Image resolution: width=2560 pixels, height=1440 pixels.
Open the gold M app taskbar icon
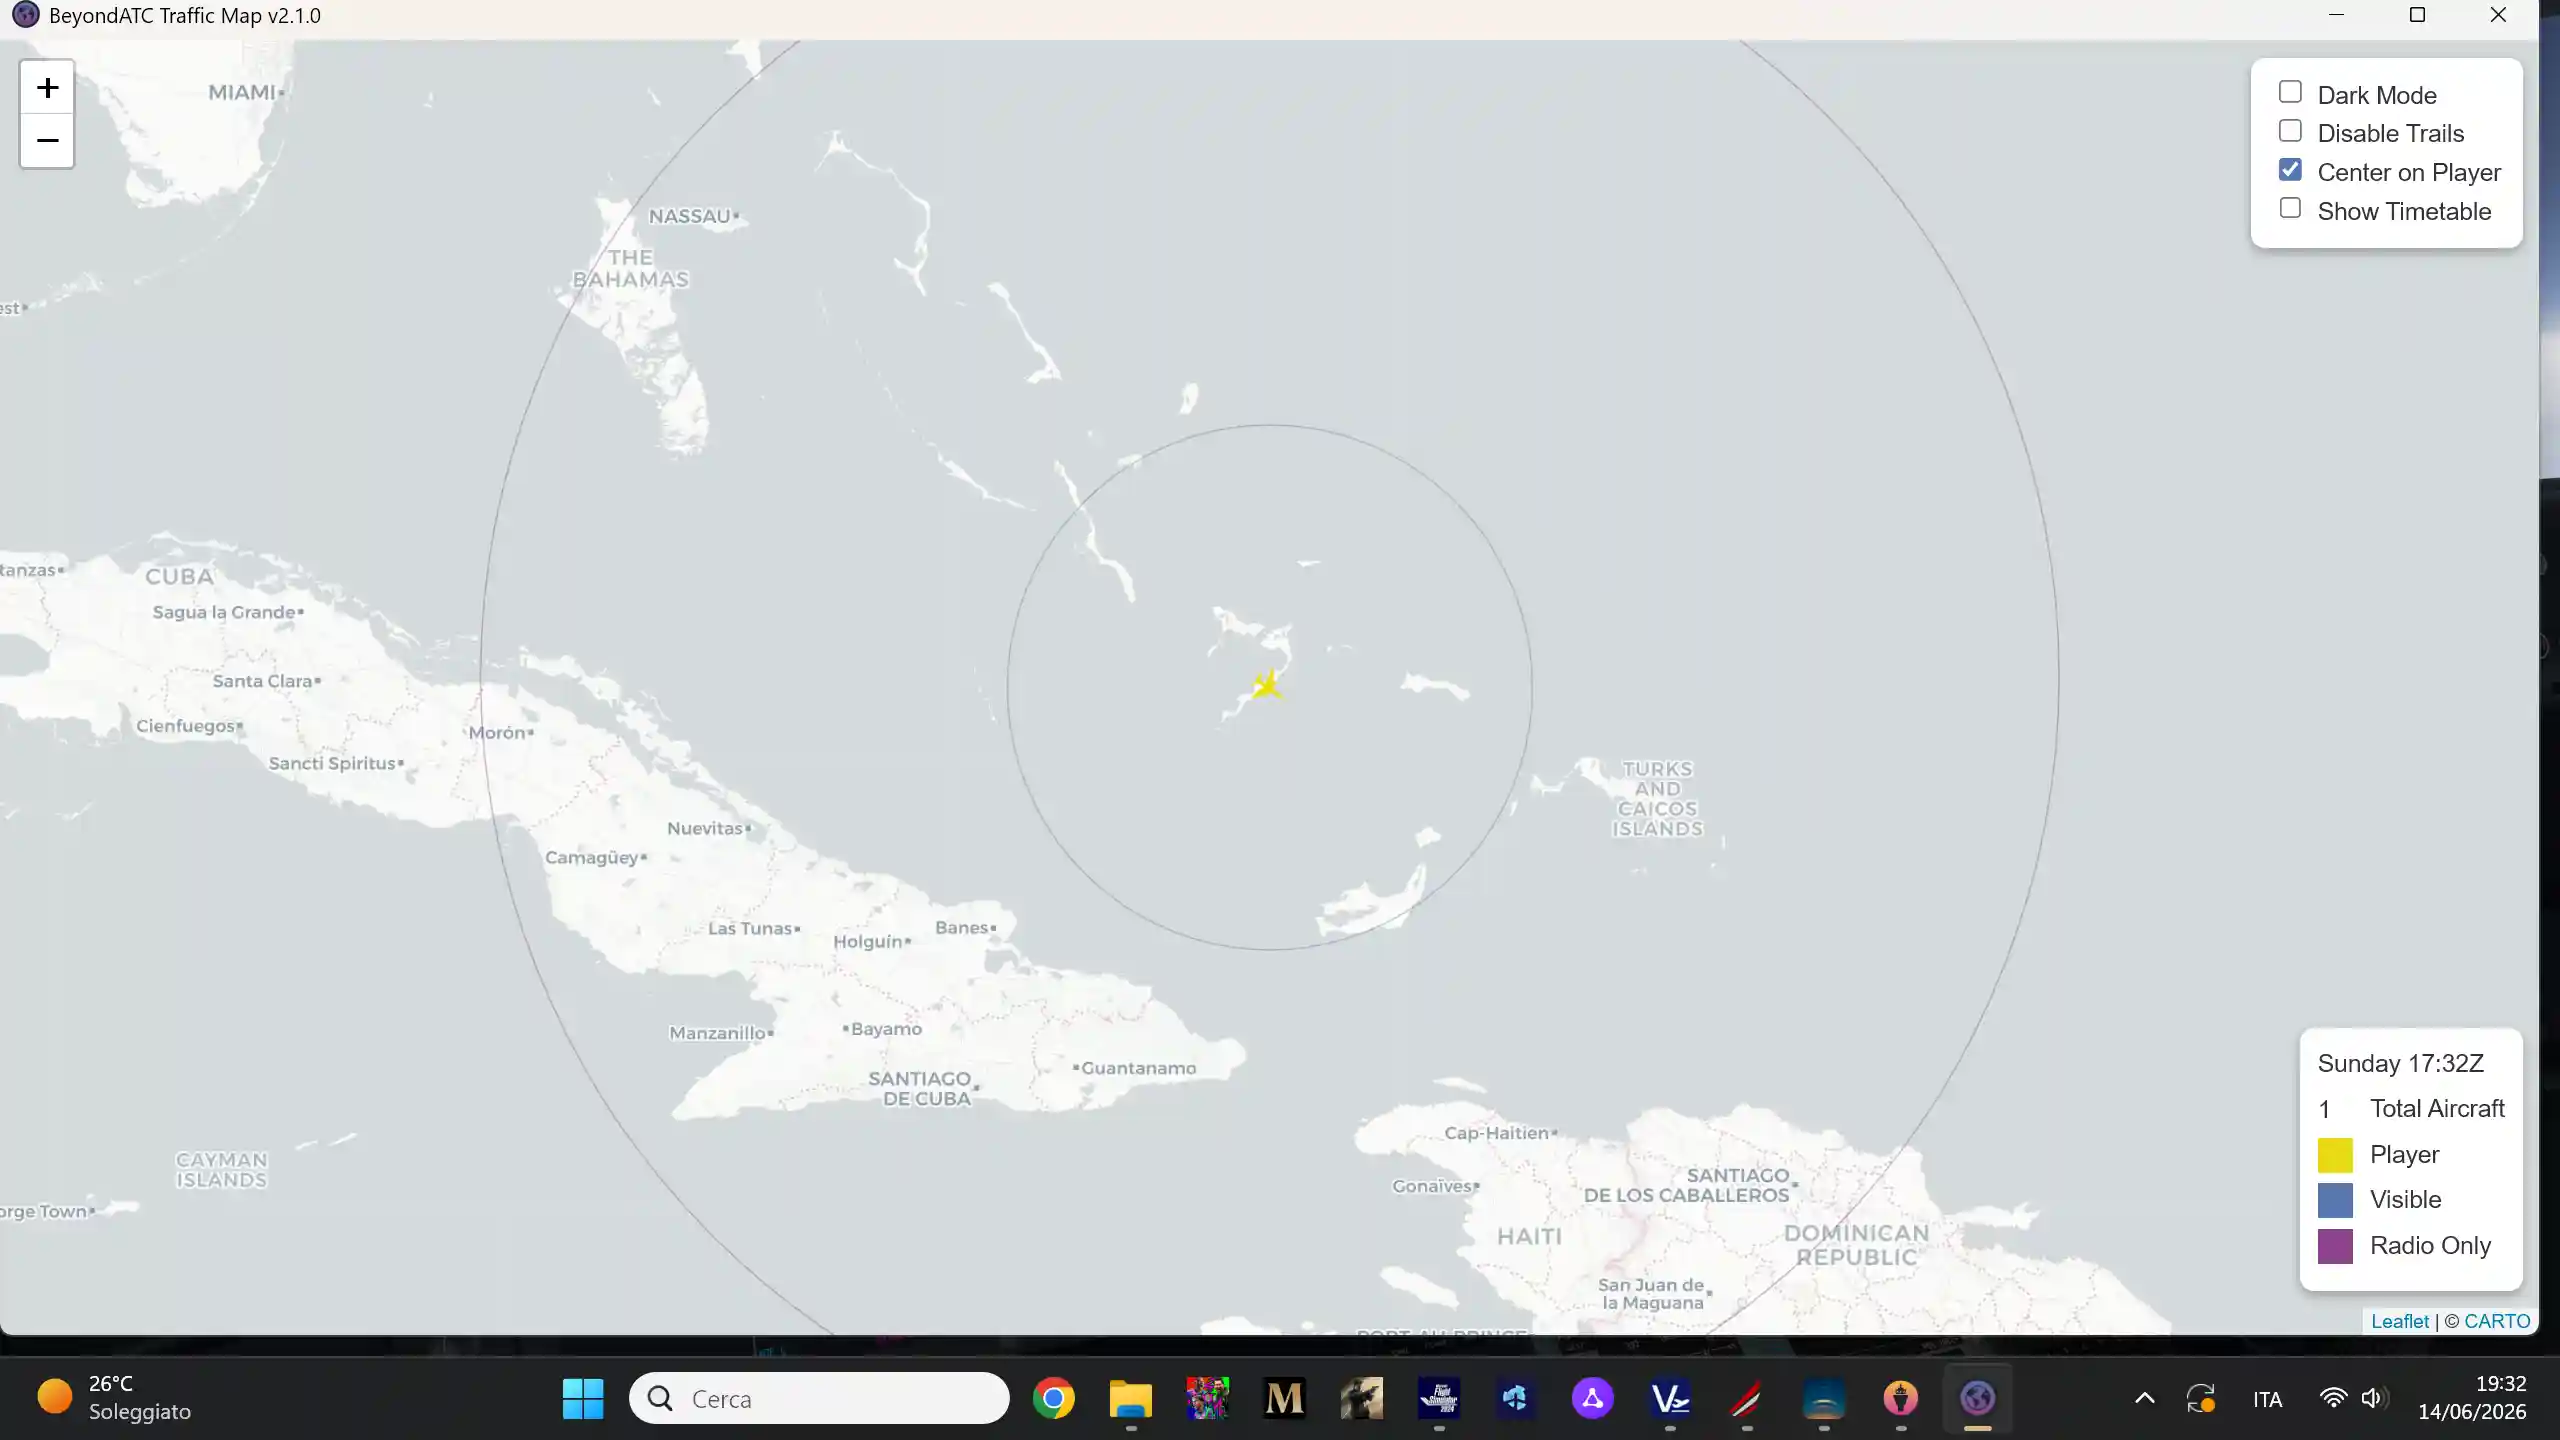coord(1285,1398)
